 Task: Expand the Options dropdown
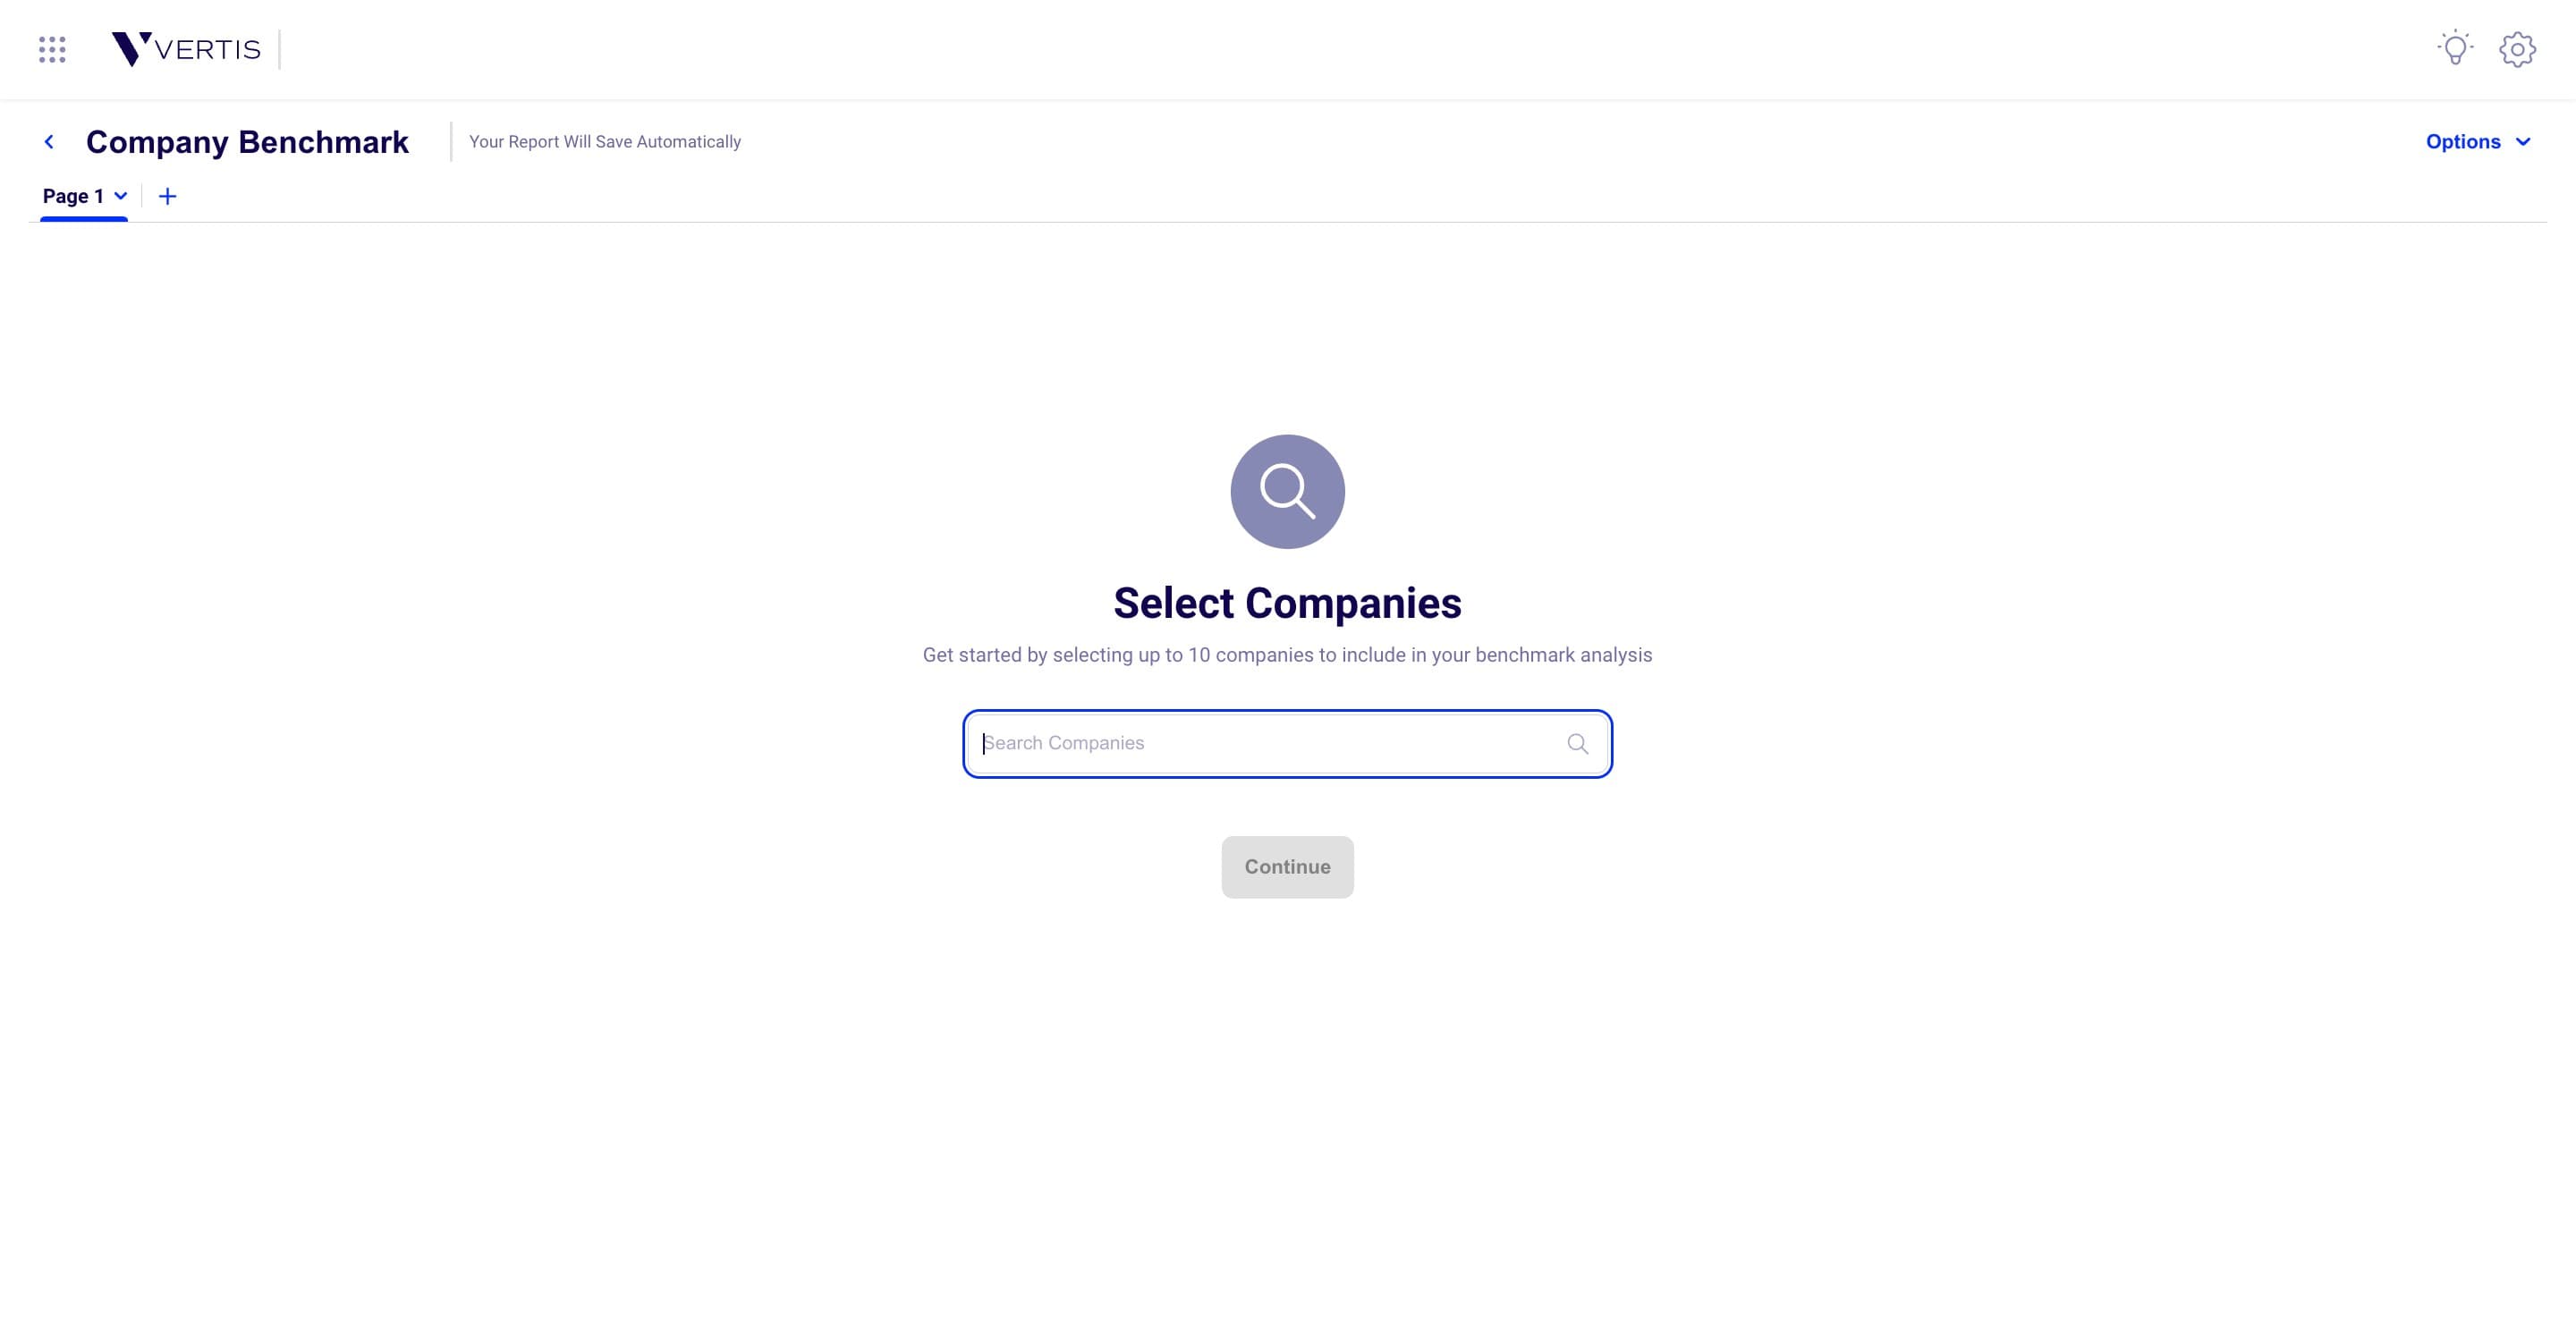2478,142
